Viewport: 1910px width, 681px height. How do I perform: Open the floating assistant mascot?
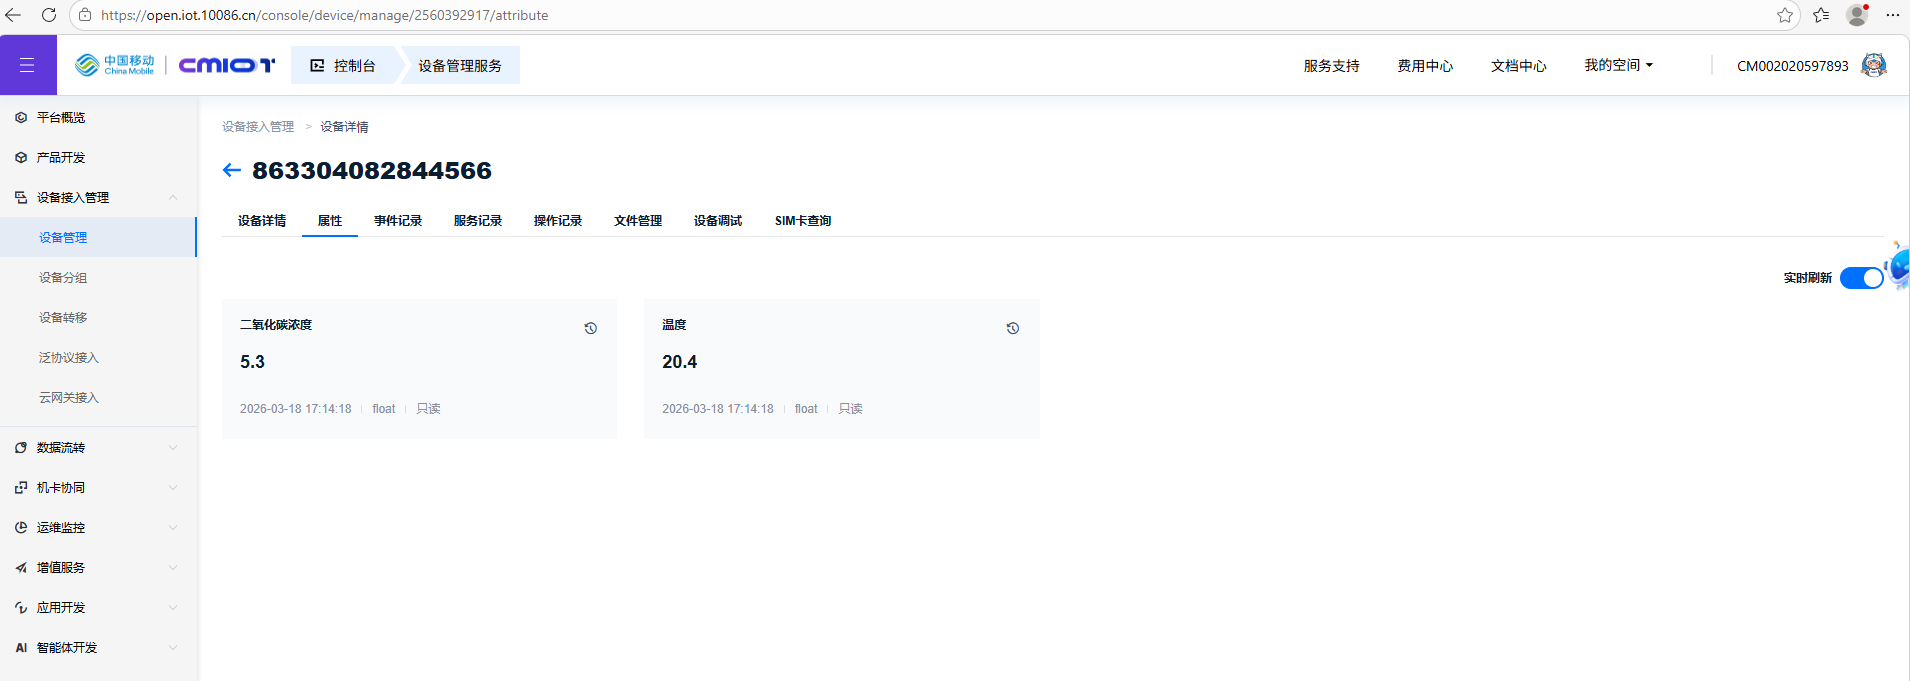click(1897, 266)
